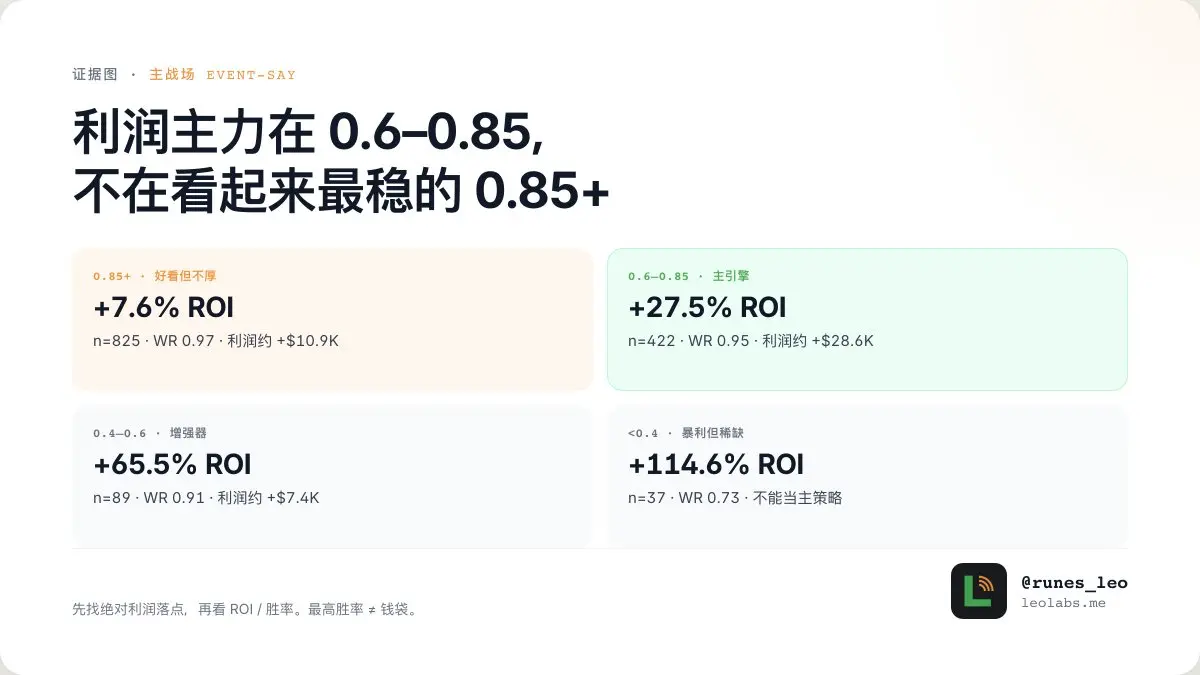This screenshot has height=675, width=1200.
Task: Click the <0.4 暴利但稀缺 tag
Action: click(686, 433)
